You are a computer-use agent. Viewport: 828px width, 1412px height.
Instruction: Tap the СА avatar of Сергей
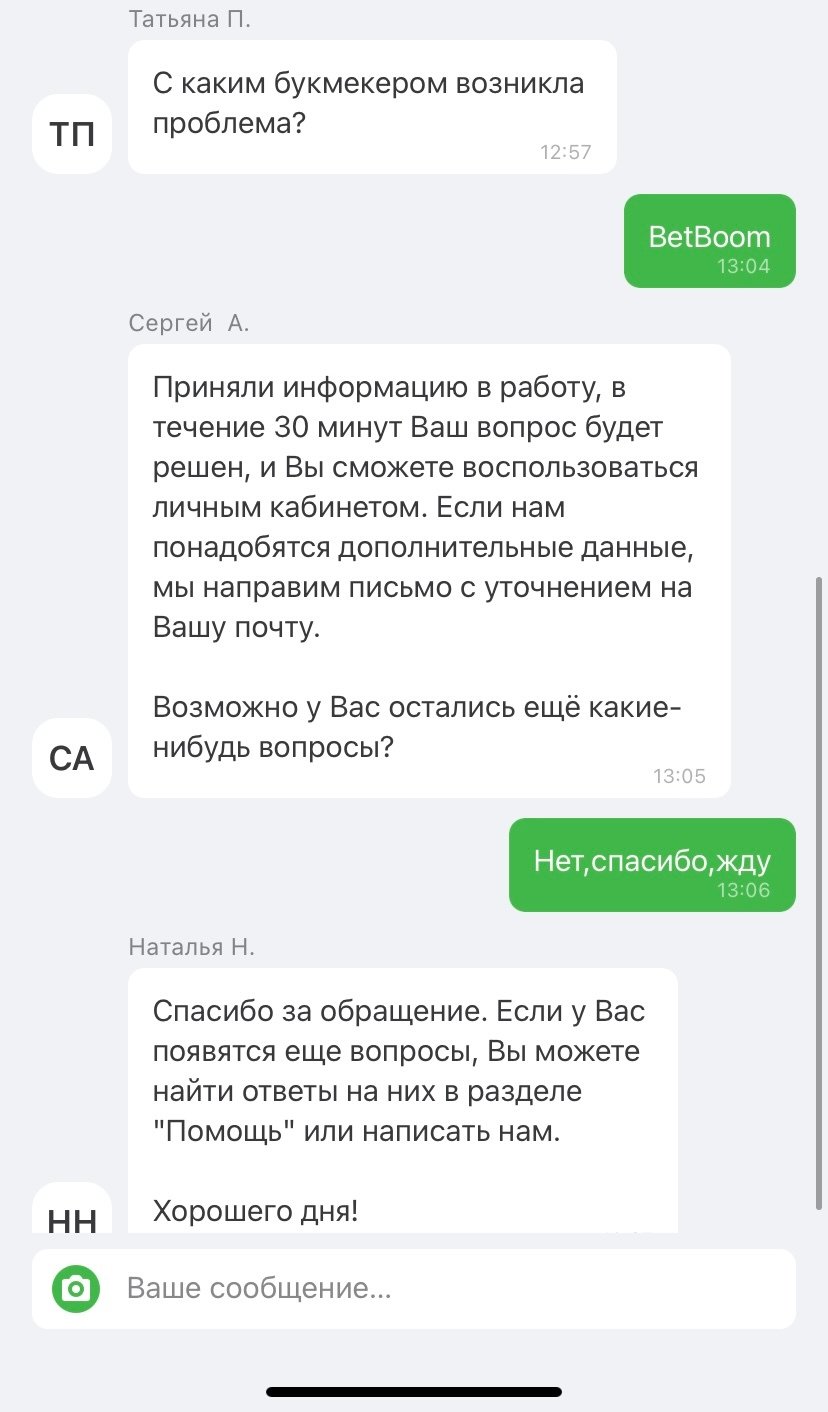[72, 758]
